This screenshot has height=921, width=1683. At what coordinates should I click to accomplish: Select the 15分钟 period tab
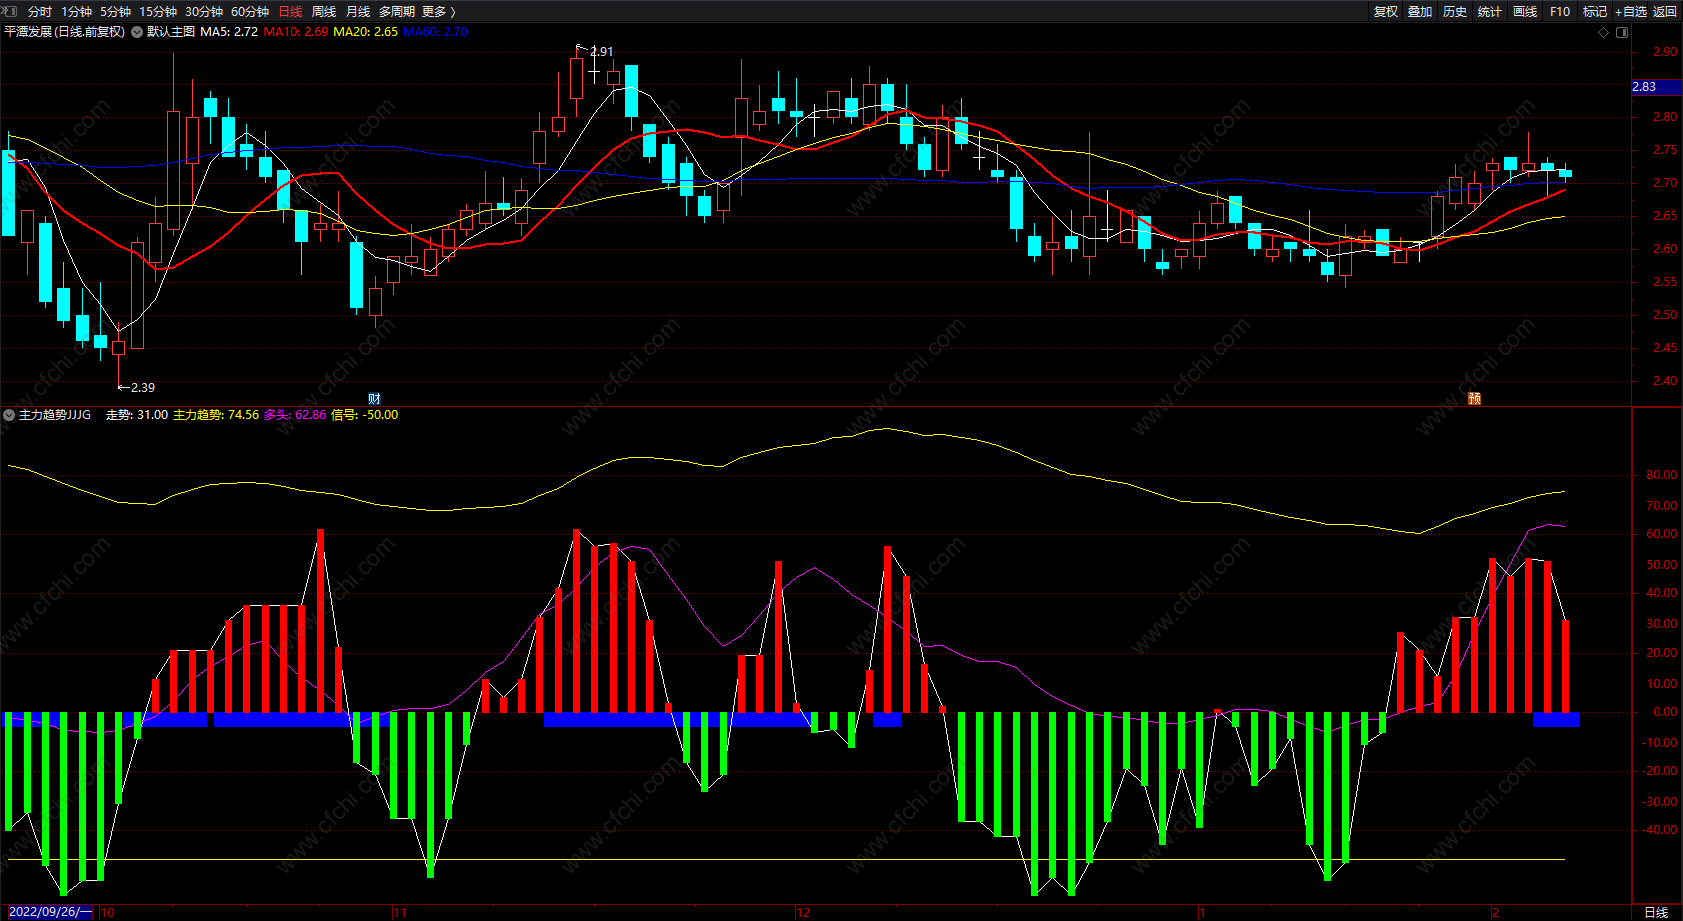(158, 12)
